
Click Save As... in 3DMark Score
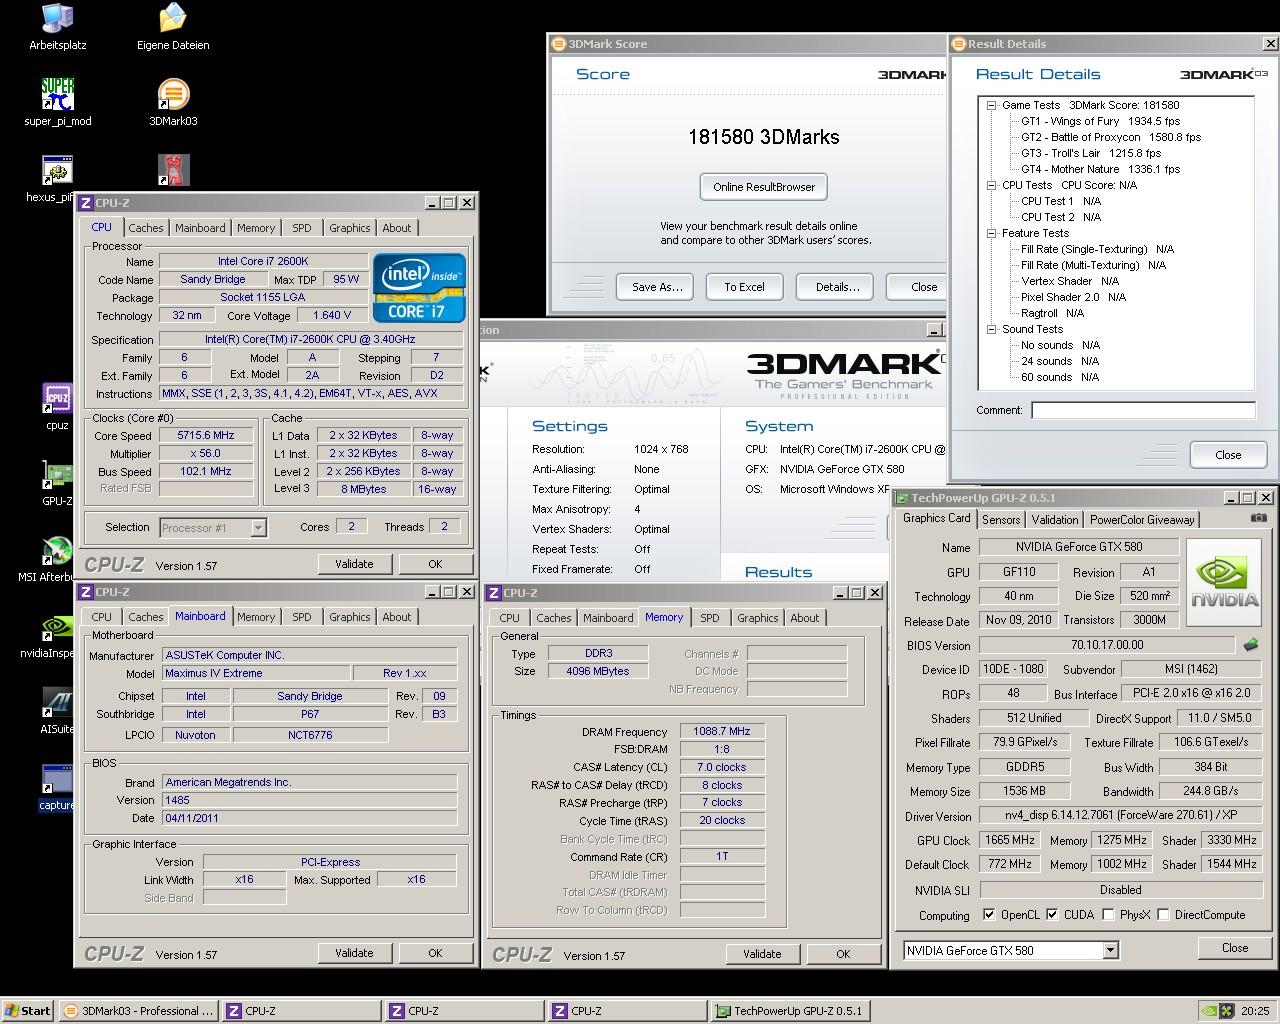(x=657, y=286)
